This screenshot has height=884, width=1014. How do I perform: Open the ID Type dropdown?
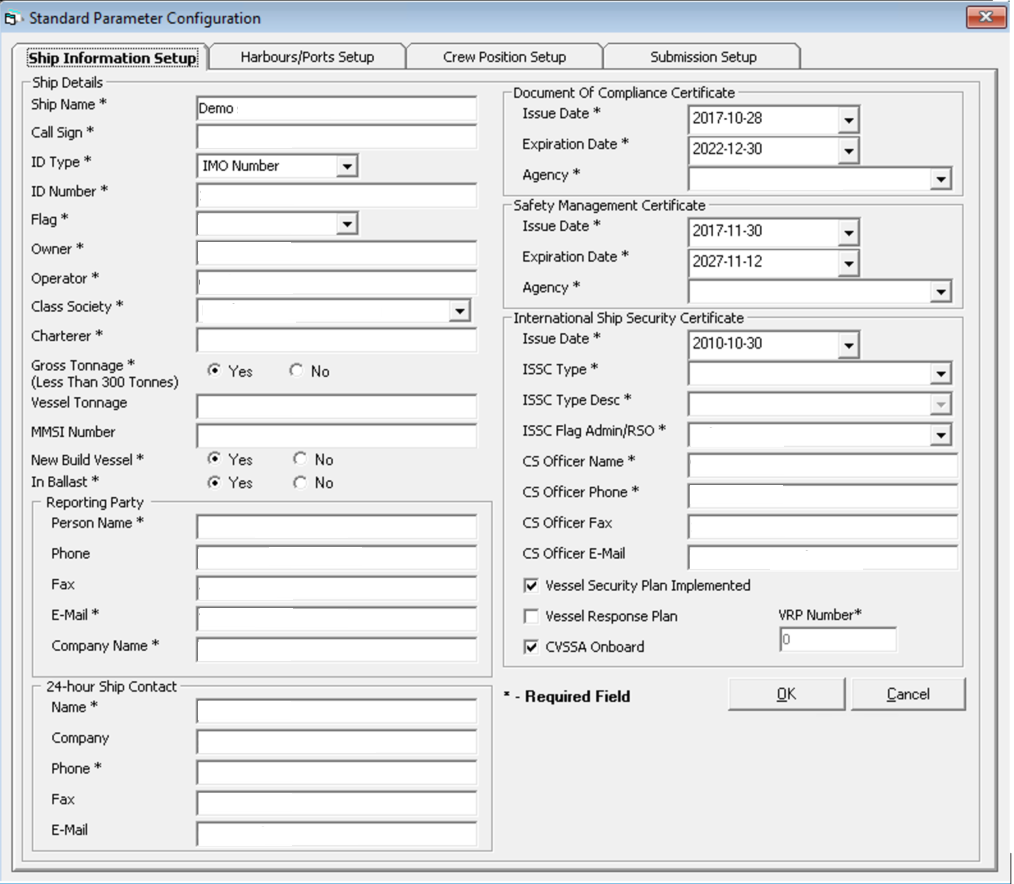(x=347, y=166)
